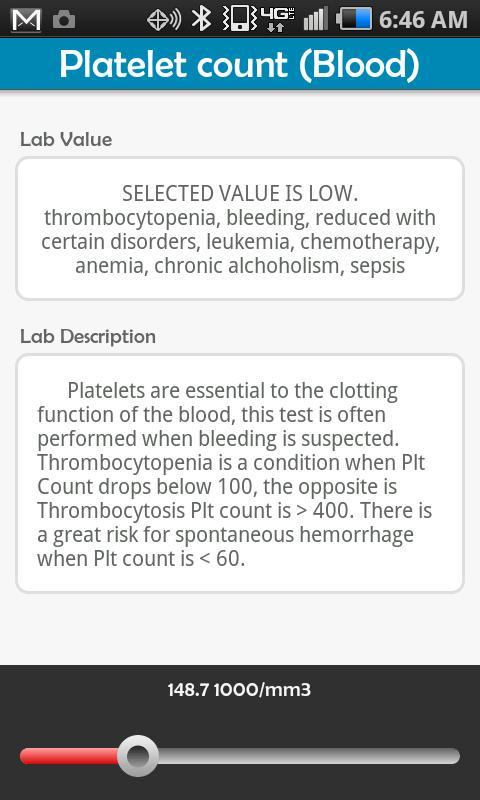This screenshot has width=480, height=800.
Task: Tap the Gmail notification icon
Action: [x=26, y=19]
